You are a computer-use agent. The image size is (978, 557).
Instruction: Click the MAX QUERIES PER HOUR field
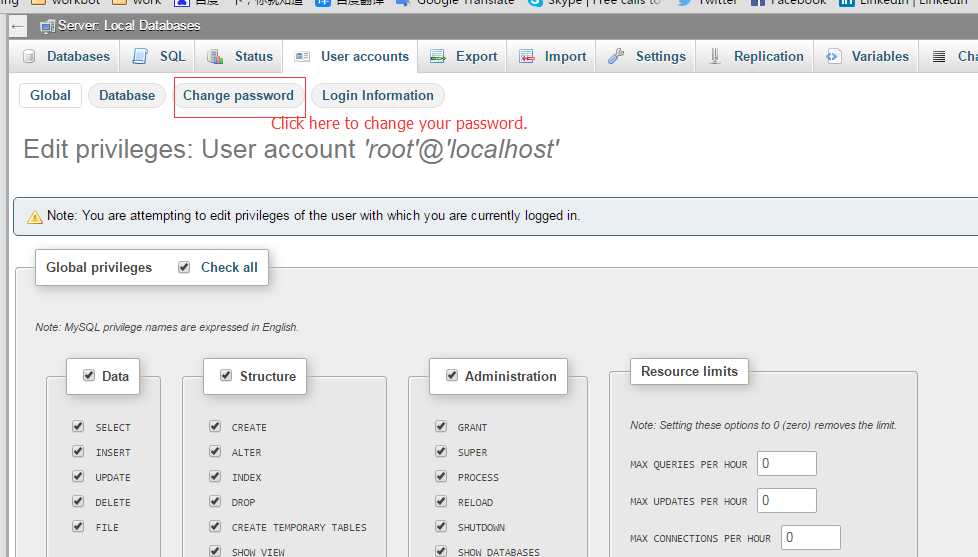pos(787,463)
